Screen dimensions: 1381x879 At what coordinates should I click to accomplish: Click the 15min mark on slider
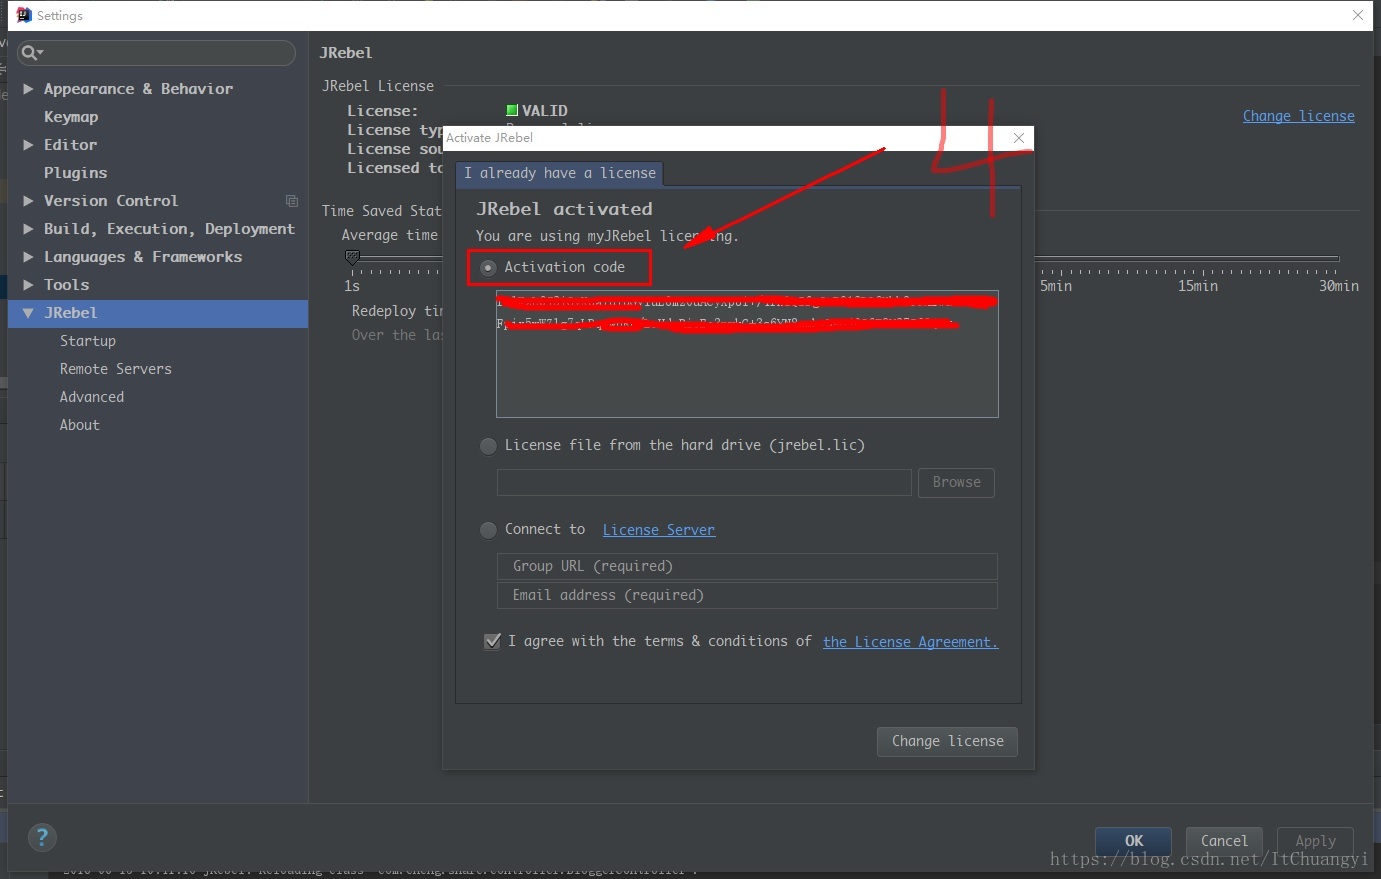click(1197, 286)
